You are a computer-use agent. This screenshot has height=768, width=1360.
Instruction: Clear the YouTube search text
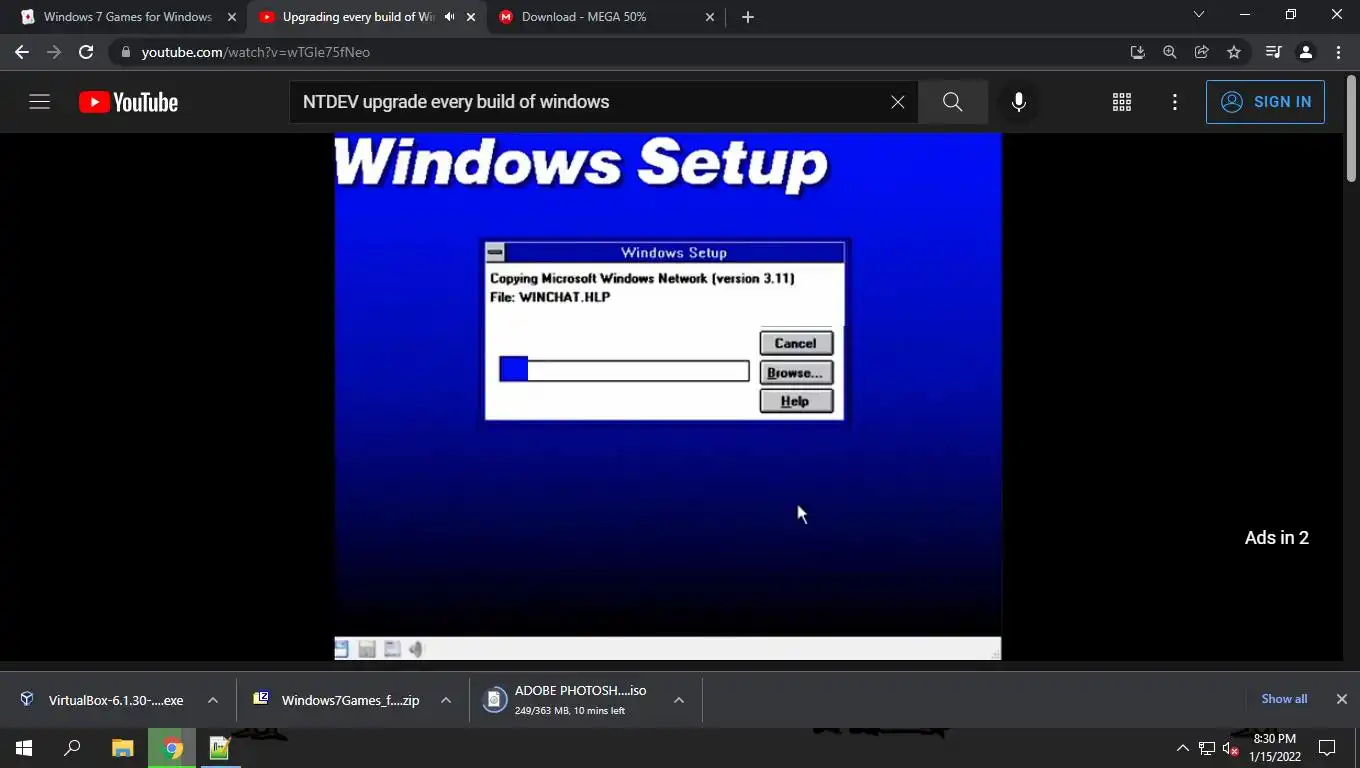pyautogui.click(x=897, y=102)
